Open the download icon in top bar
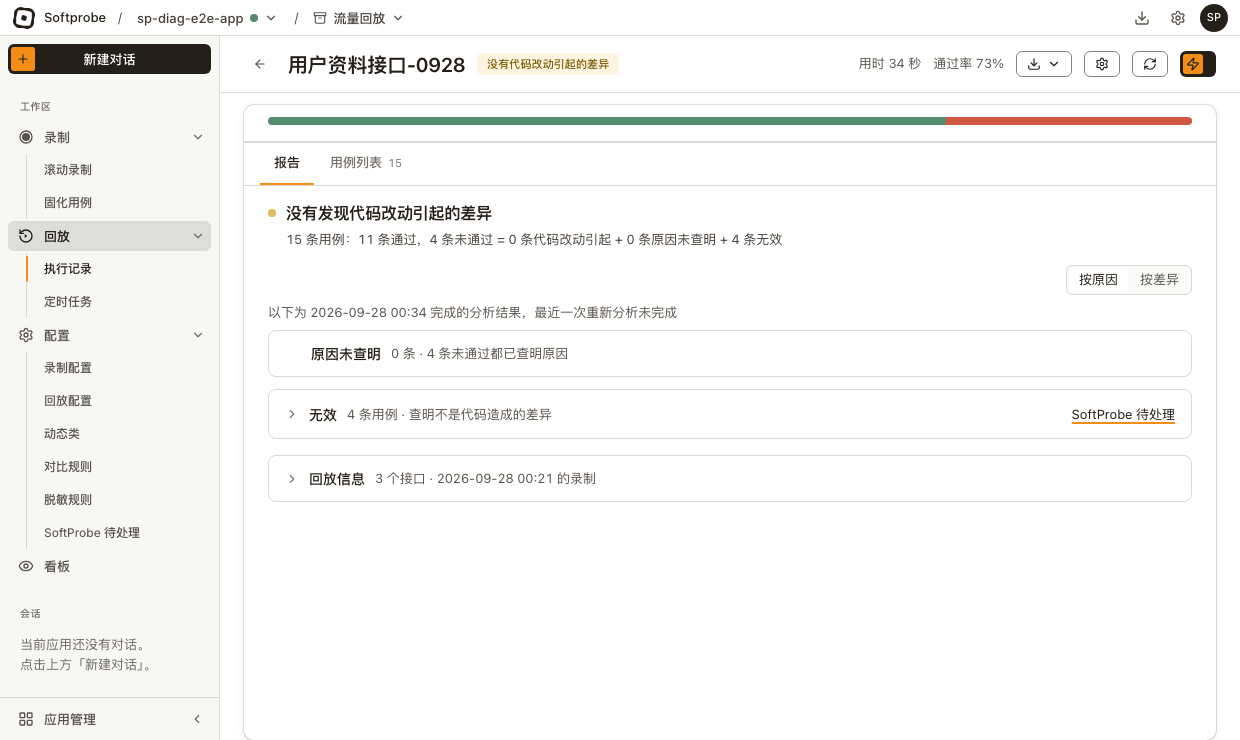The width and height of the screenshot is (1240, 740). pos(1142,18)
